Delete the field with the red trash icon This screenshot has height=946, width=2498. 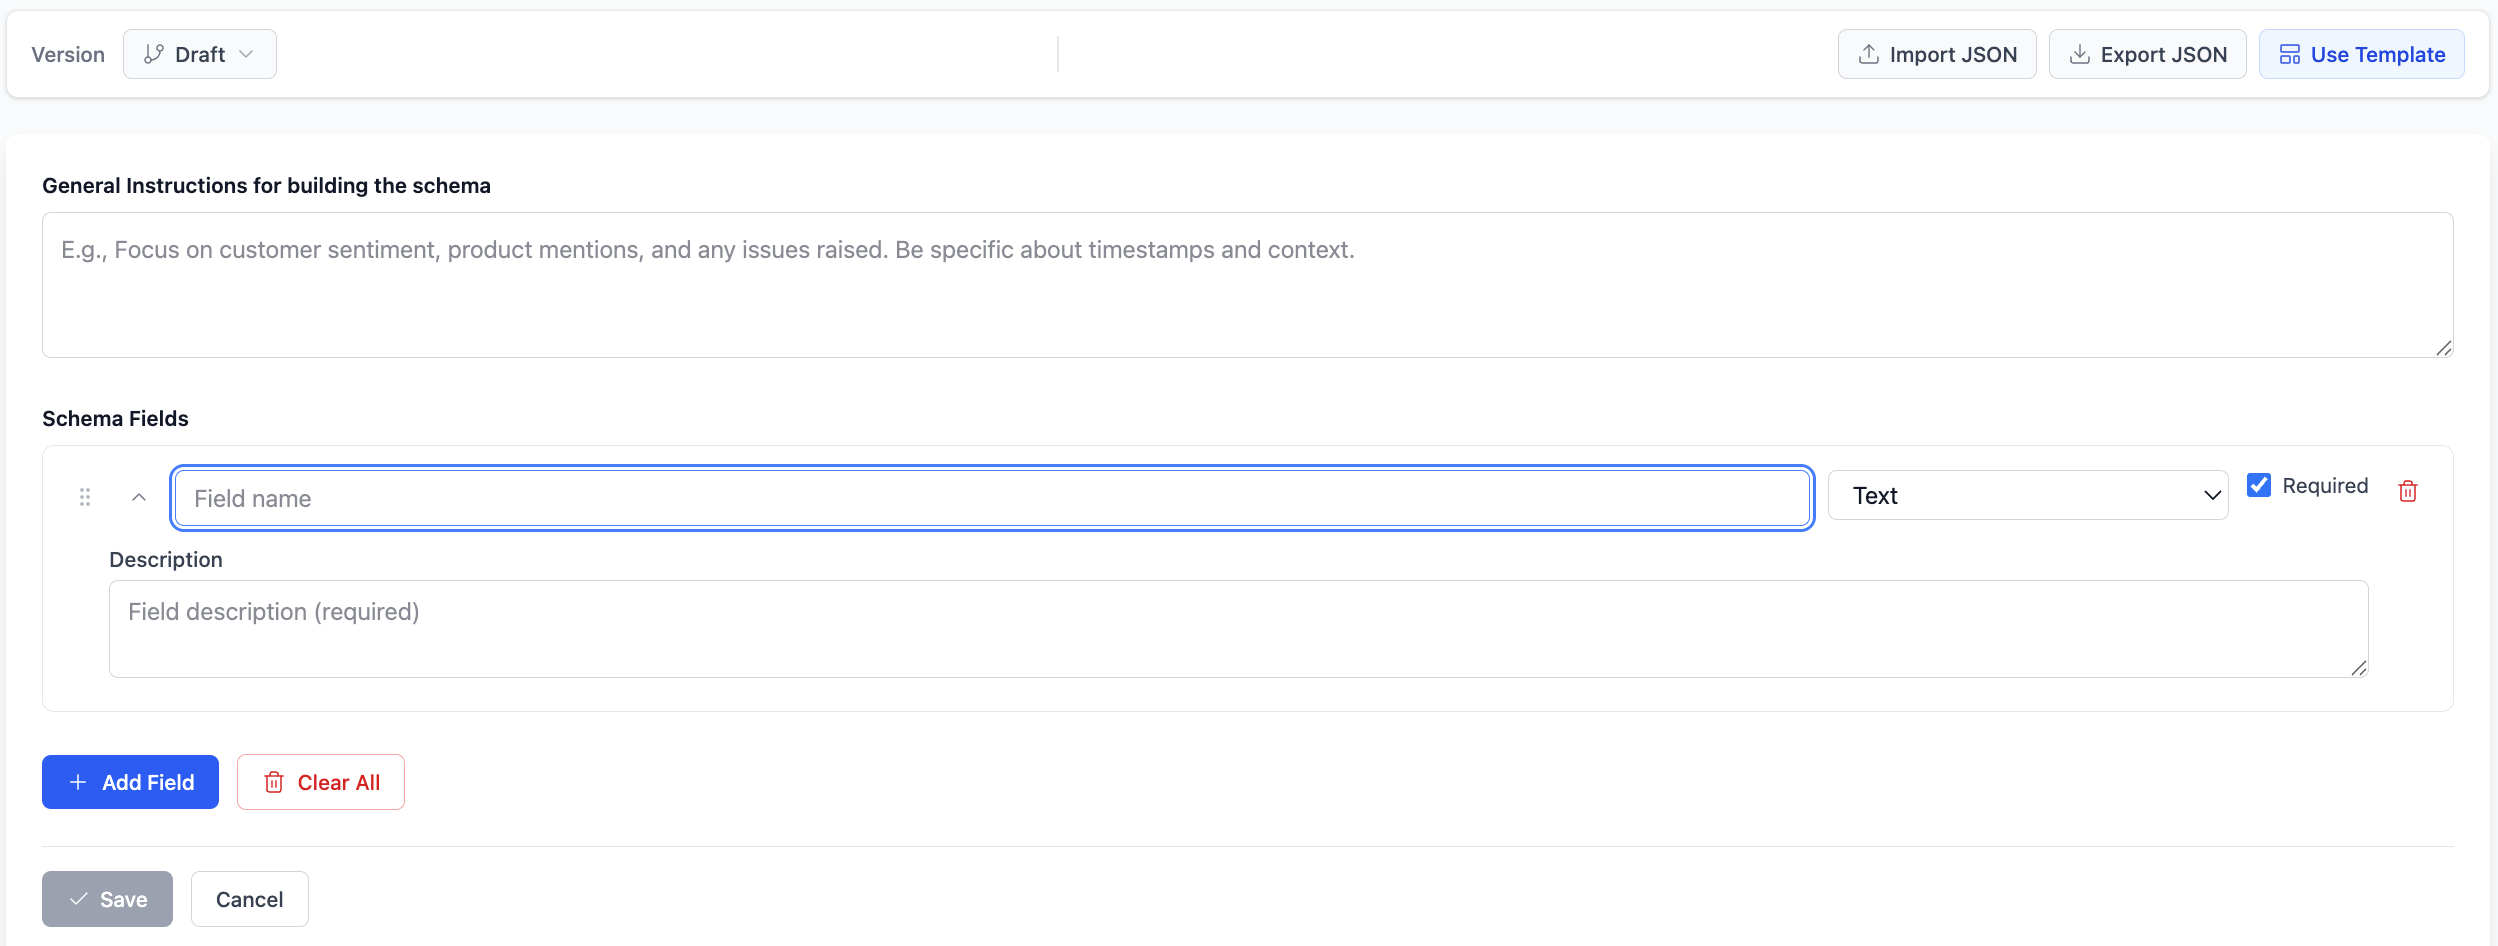tap(2408, 491)
